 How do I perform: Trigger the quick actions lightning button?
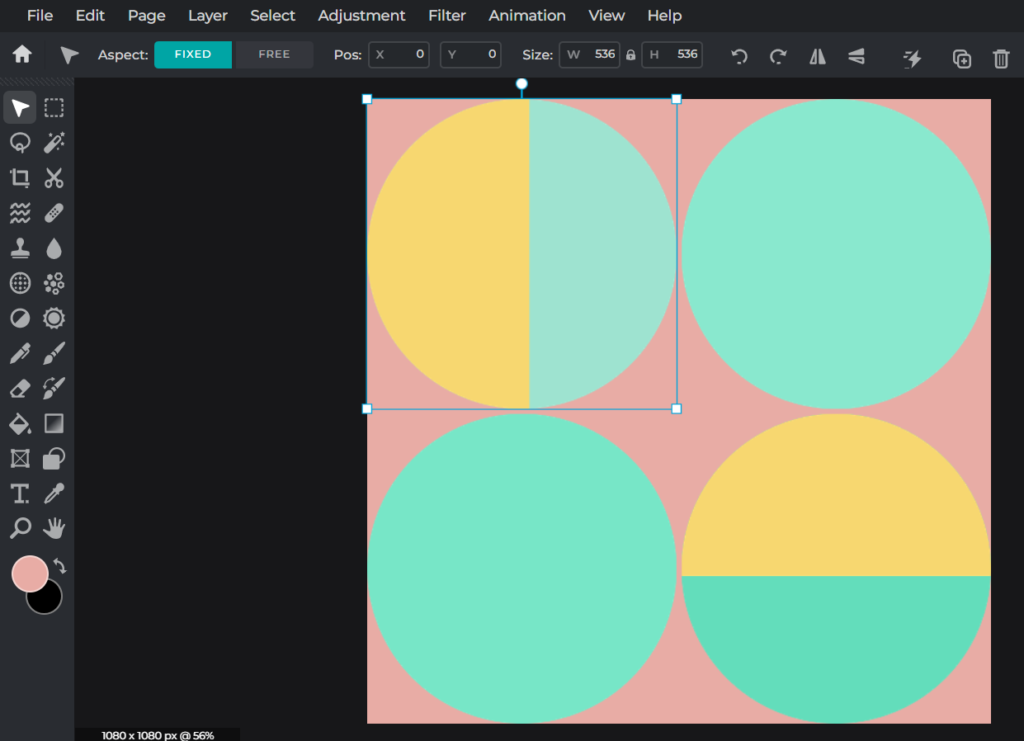coord(912,57)
